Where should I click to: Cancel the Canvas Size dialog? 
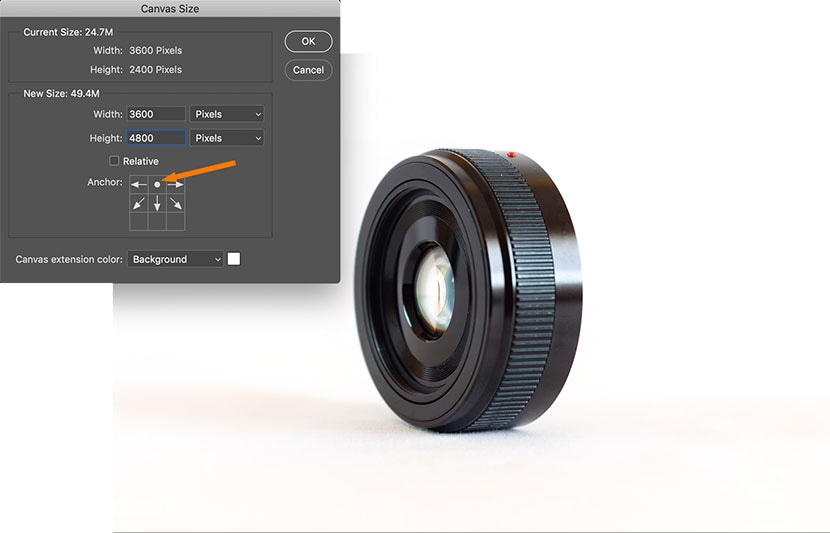coord(308,70)
